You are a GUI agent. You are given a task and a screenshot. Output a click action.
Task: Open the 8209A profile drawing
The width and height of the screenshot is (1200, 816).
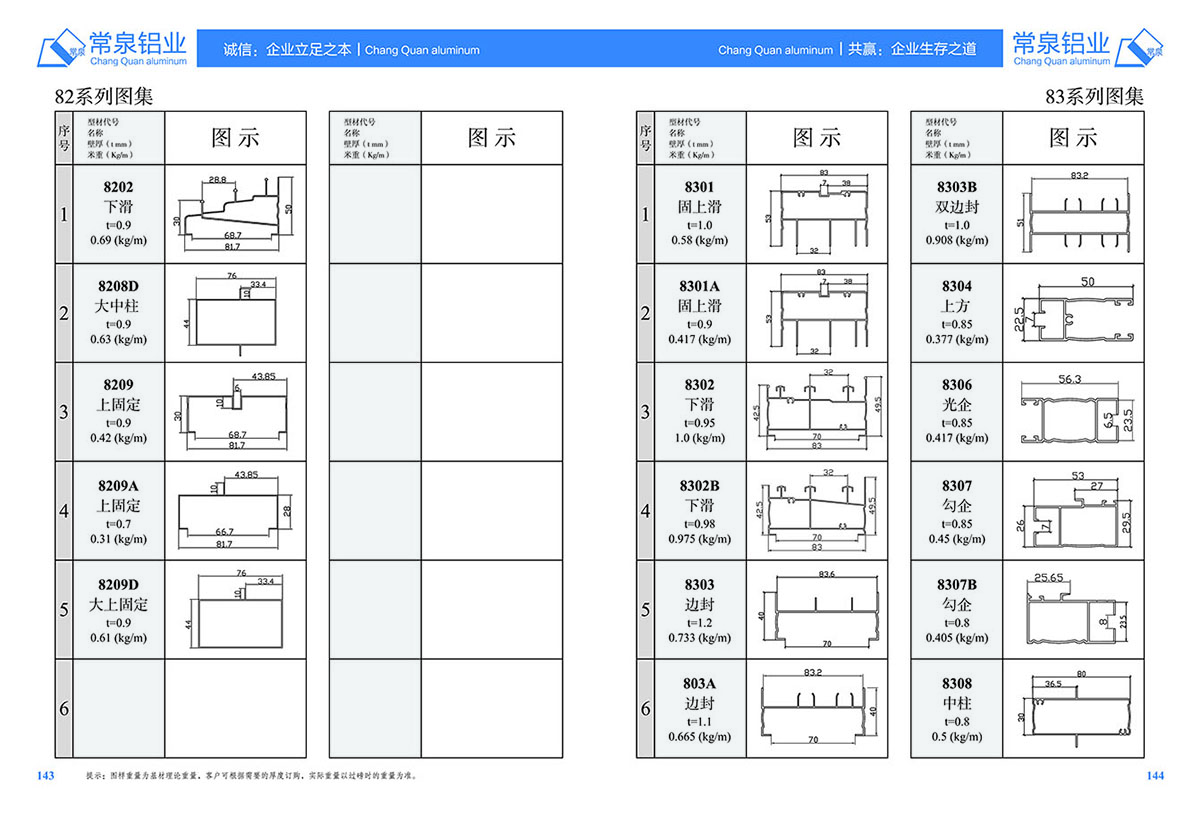click(235, 510)
